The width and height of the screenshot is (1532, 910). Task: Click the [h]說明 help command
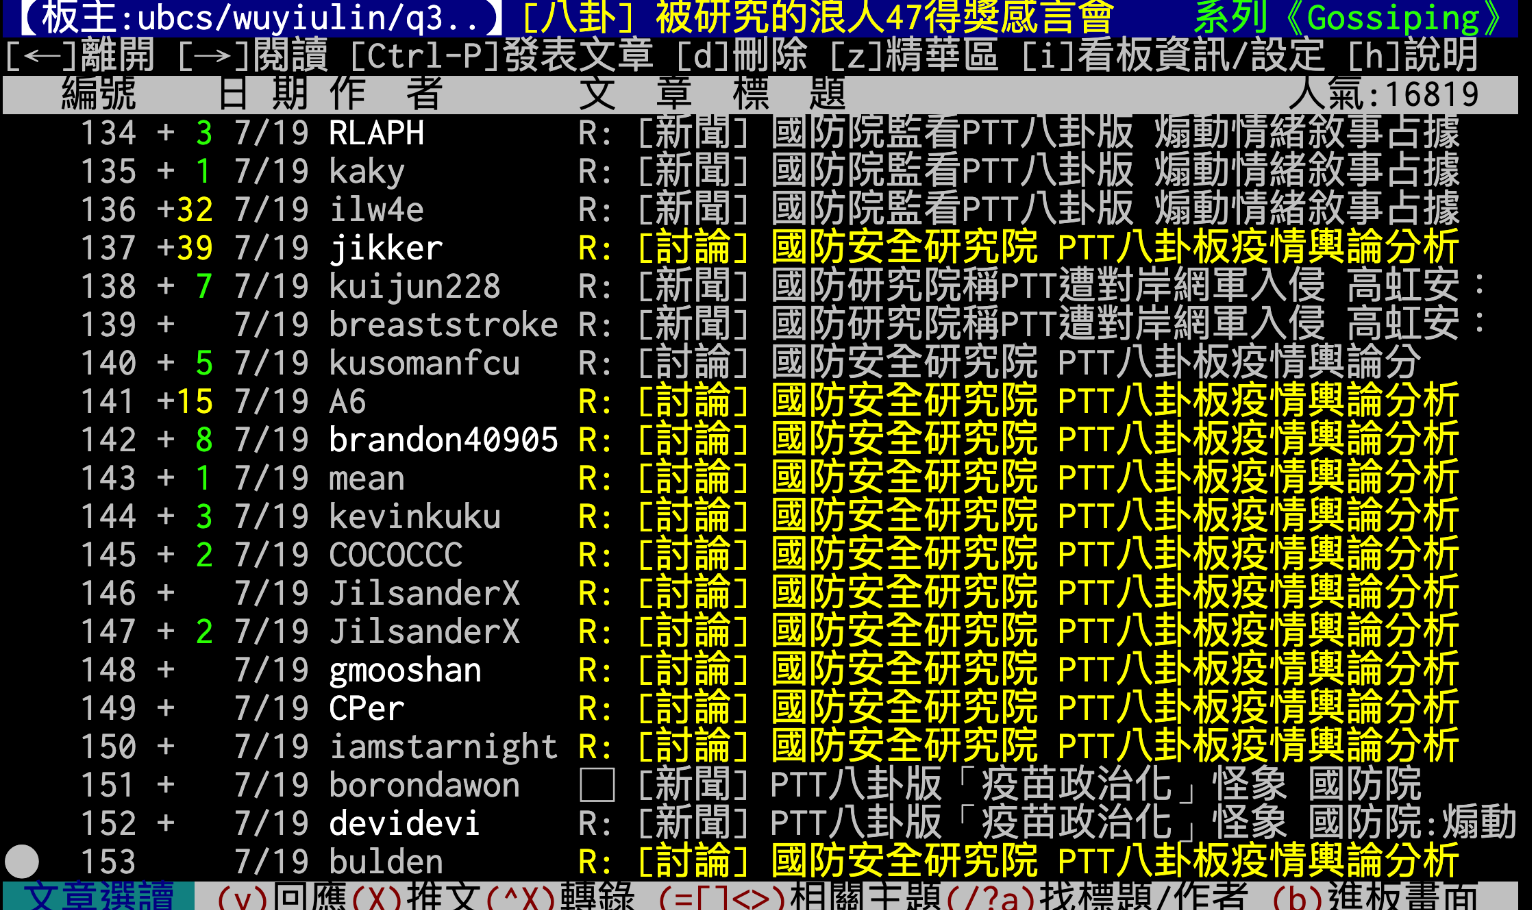(x=1412, y=55)
